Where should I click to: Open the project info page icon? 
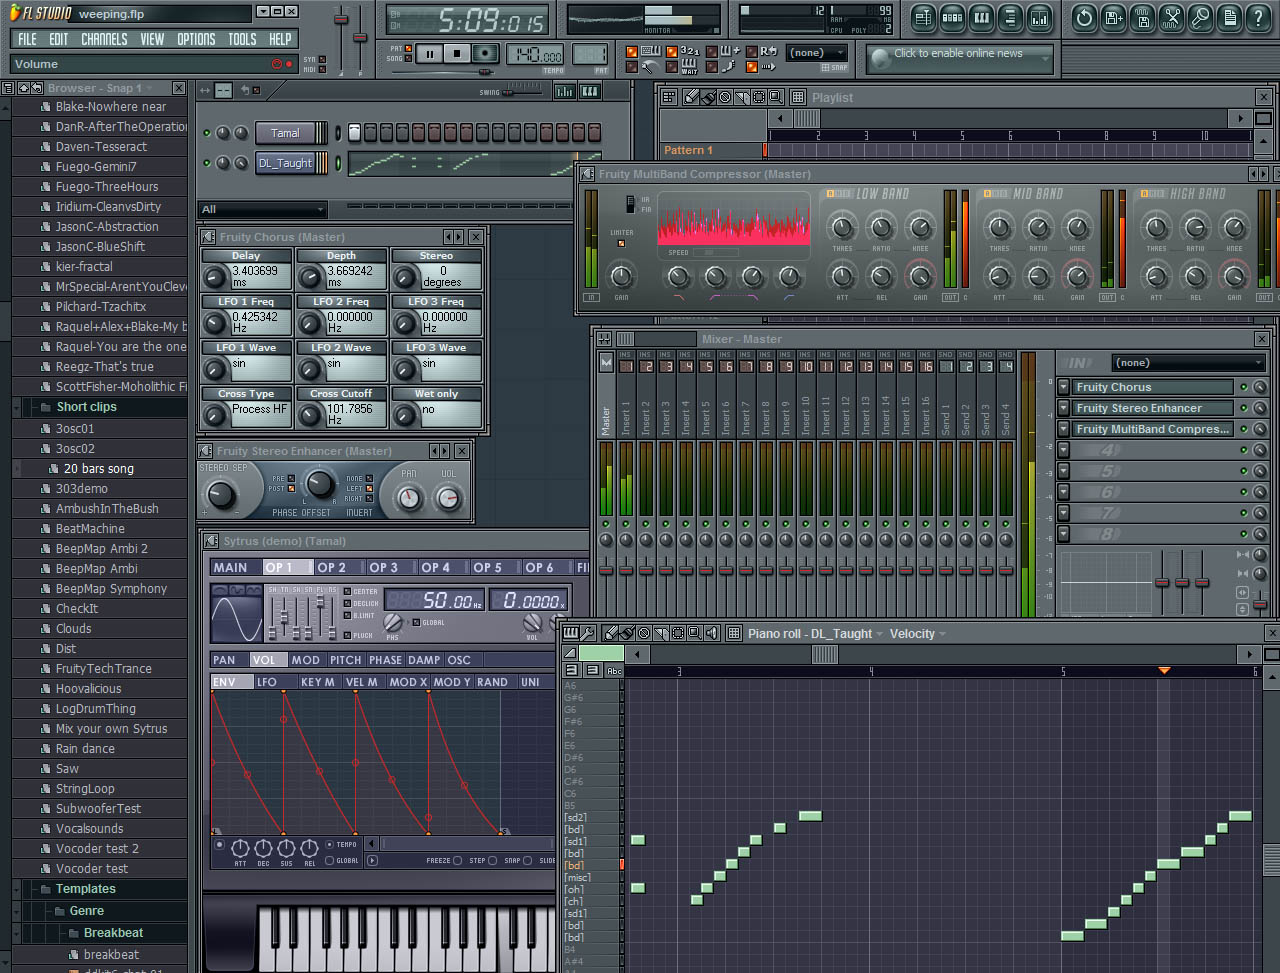(1229, 17)
